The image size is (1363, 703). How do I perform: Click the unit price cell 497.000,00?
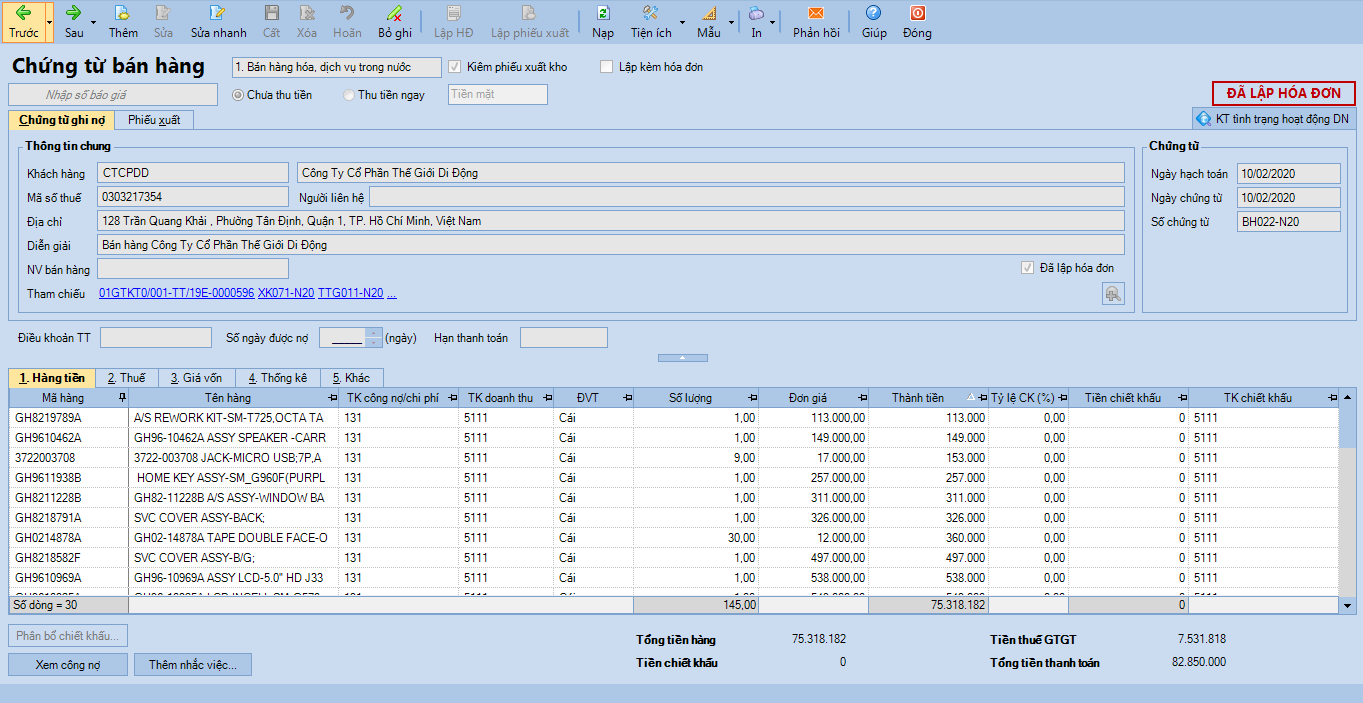(x=814, y=558)
